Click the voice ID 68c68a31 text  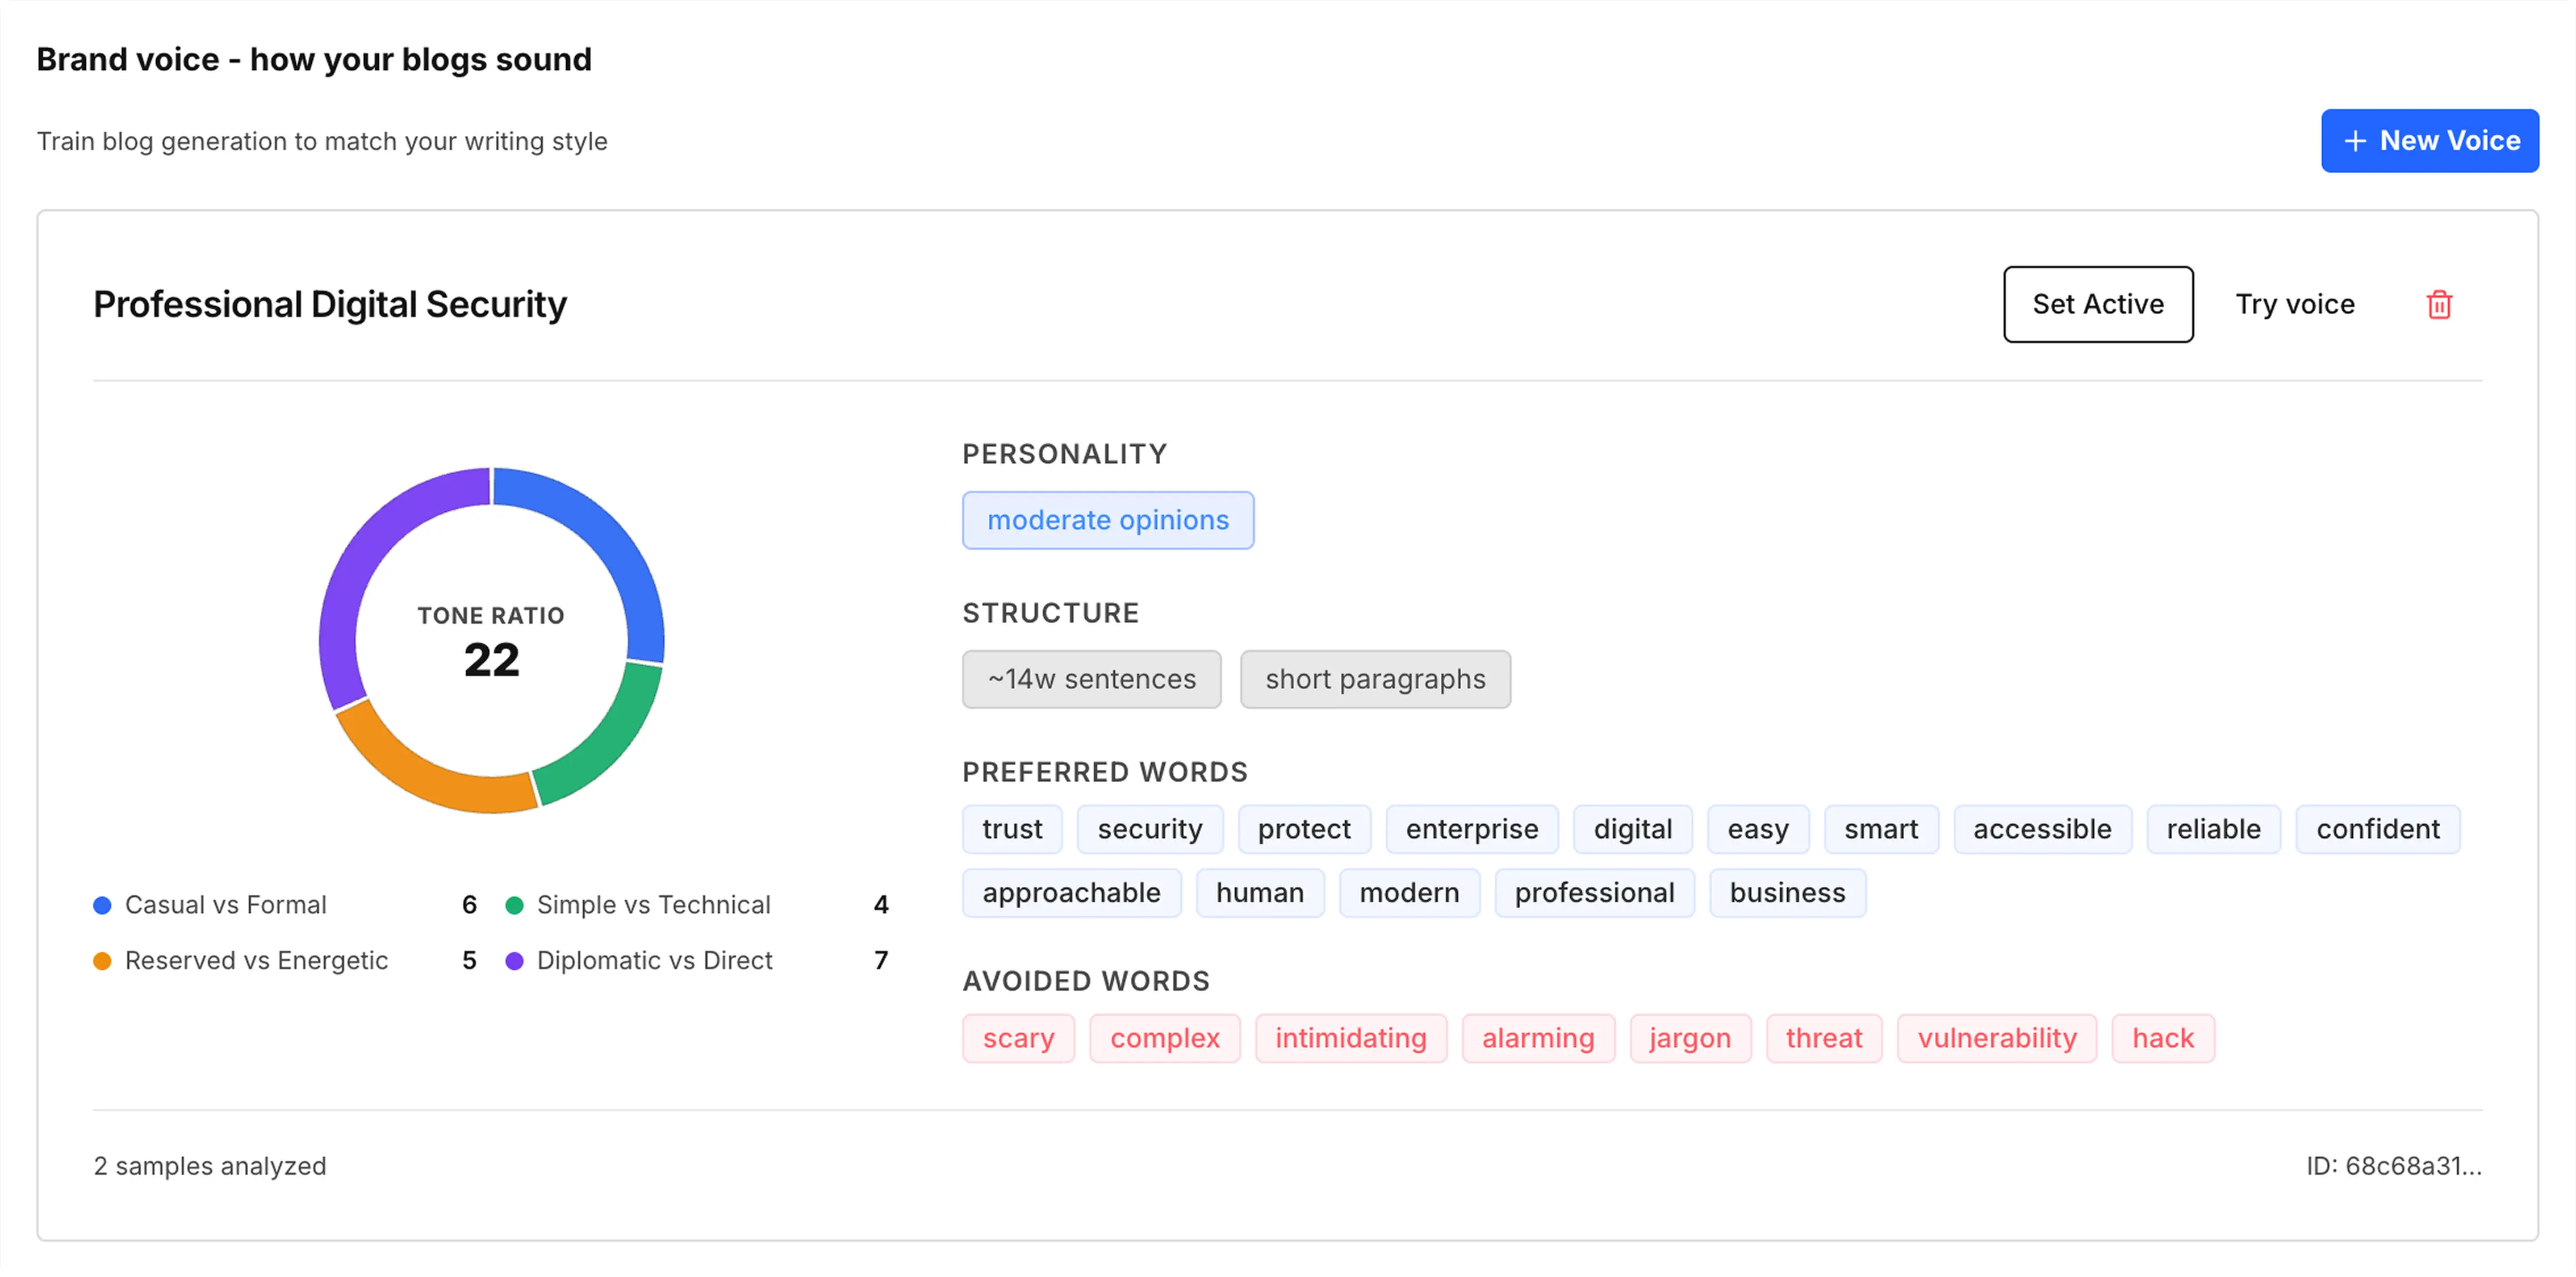click(2394, 1166)
